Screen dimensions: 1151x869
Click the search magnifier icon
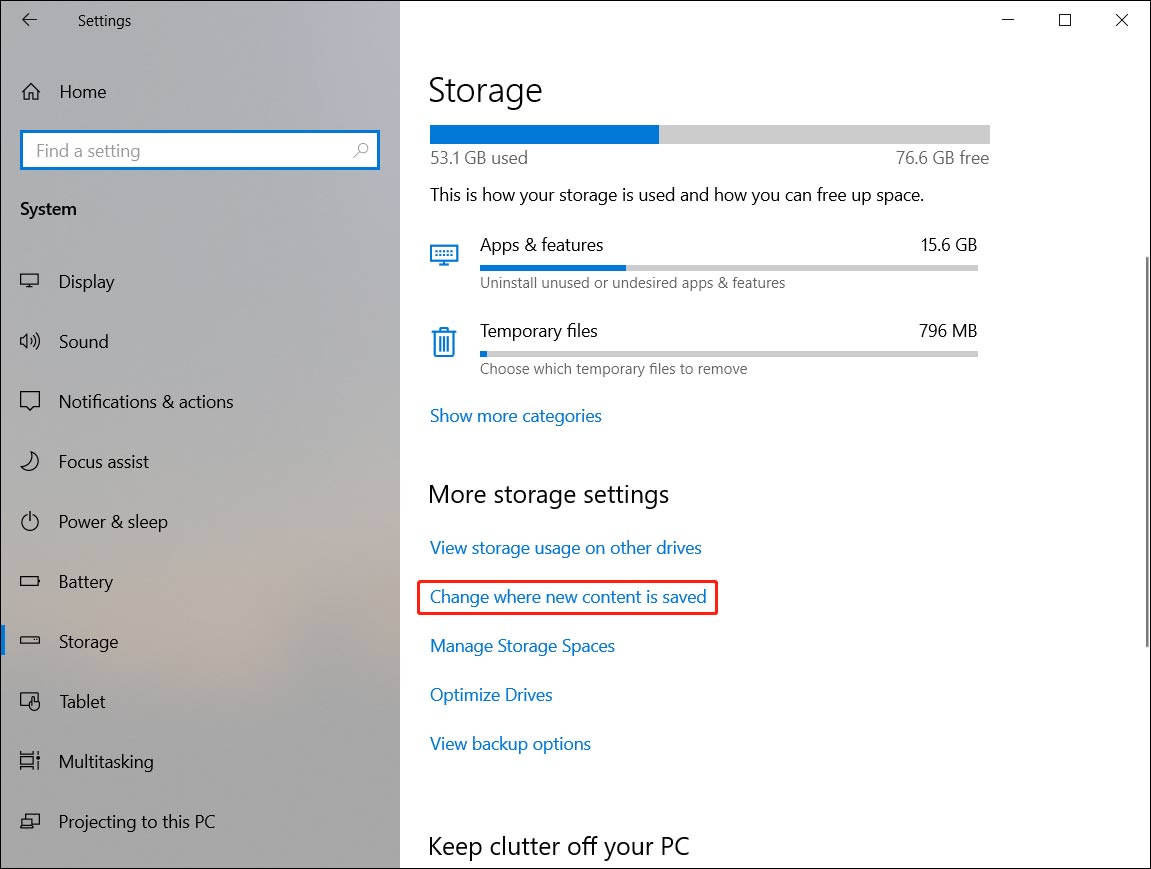click(x=361, y=151)
